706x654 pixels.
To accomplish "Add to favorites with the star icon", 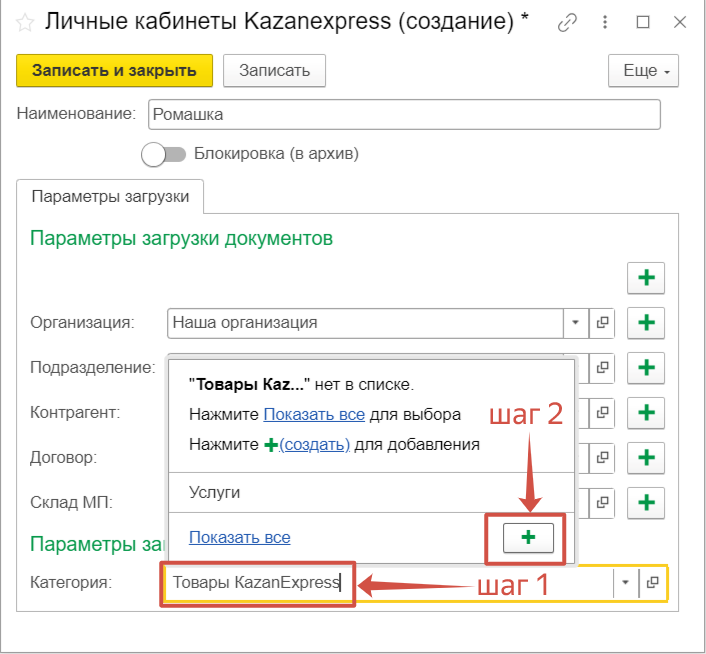I will [x=25, y=22].
